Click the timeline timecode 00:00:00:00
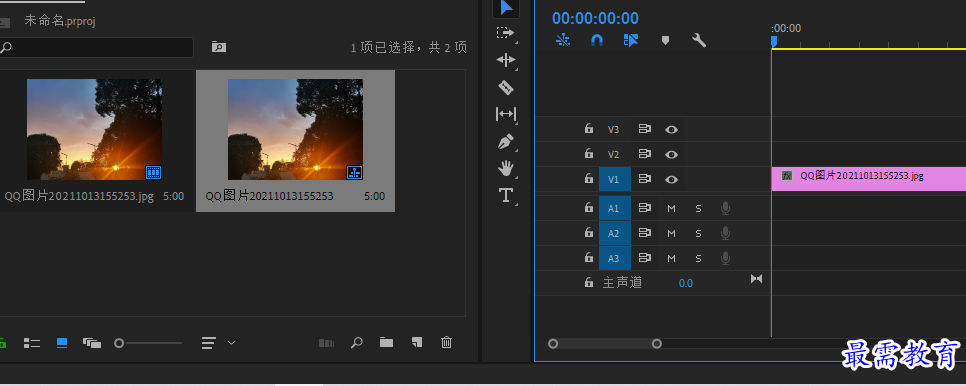966x386 pixels. pyautogui.click(x=595, y=18)
